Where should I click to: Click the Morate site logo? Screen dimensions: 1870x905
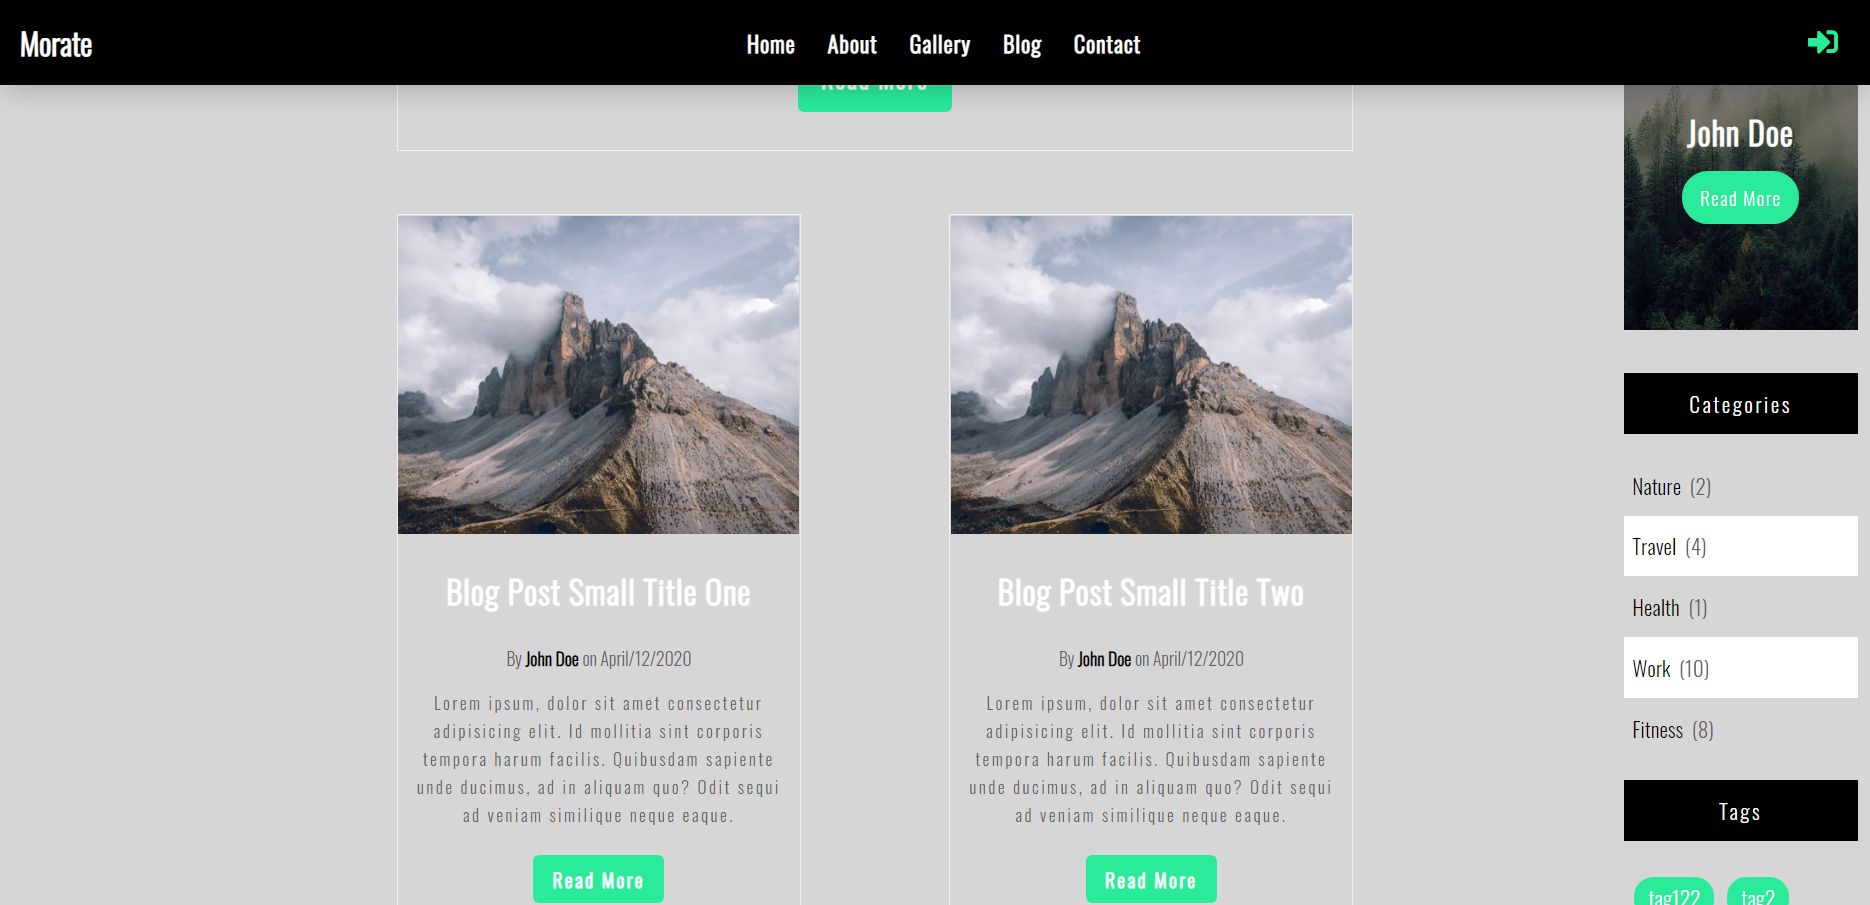tap(56, 44)
